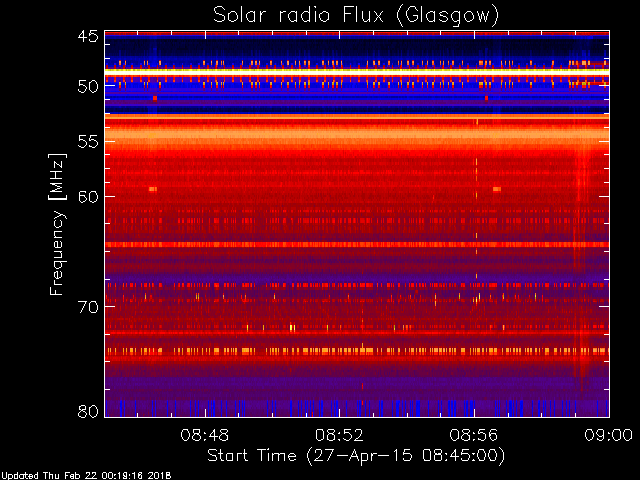Click the "08:56" time tick label

tap(473, 435)
